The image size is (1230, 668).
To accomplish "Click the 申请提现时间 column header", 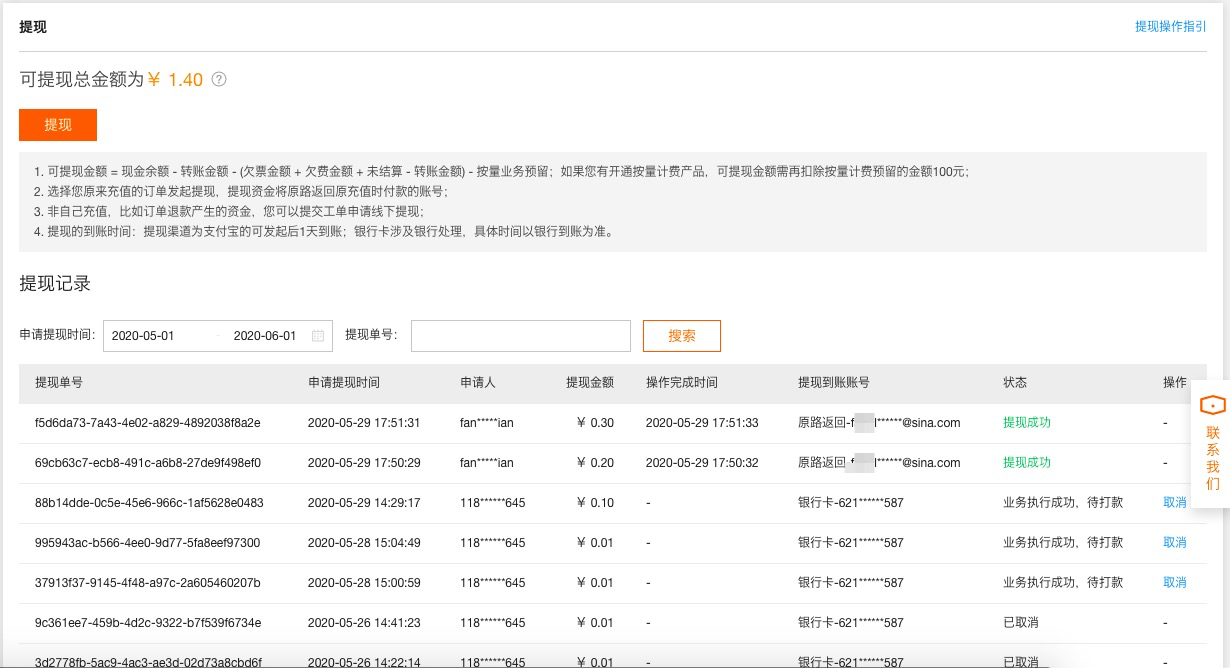I will click(x=344, y=383).
